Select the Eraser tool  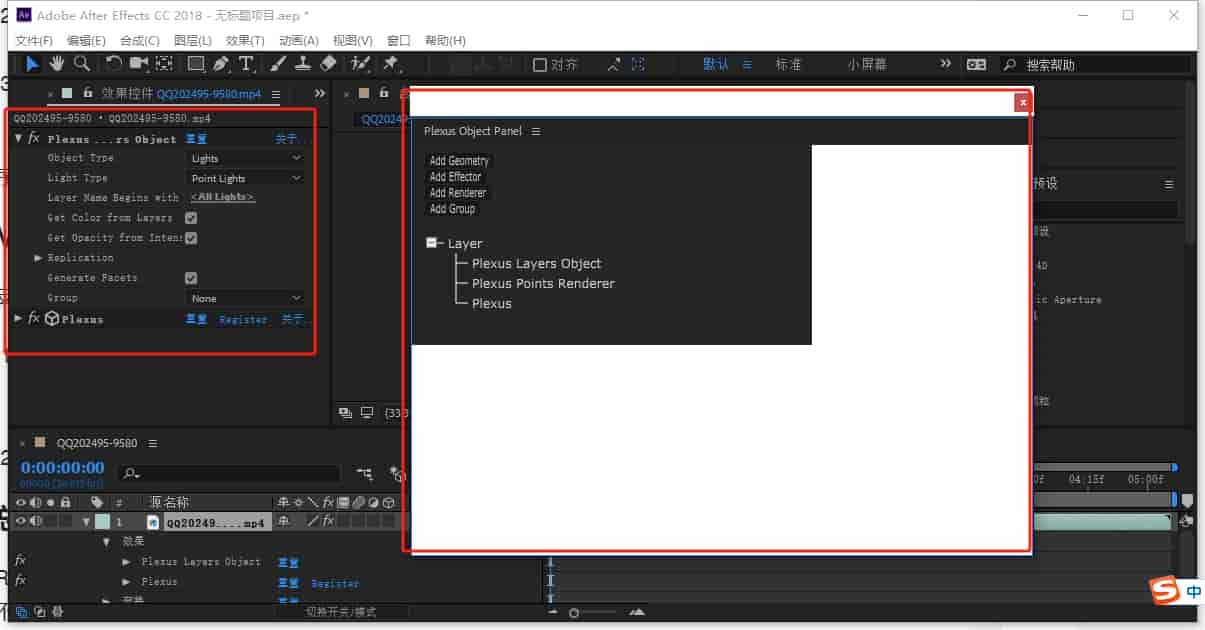click(328, 64)
